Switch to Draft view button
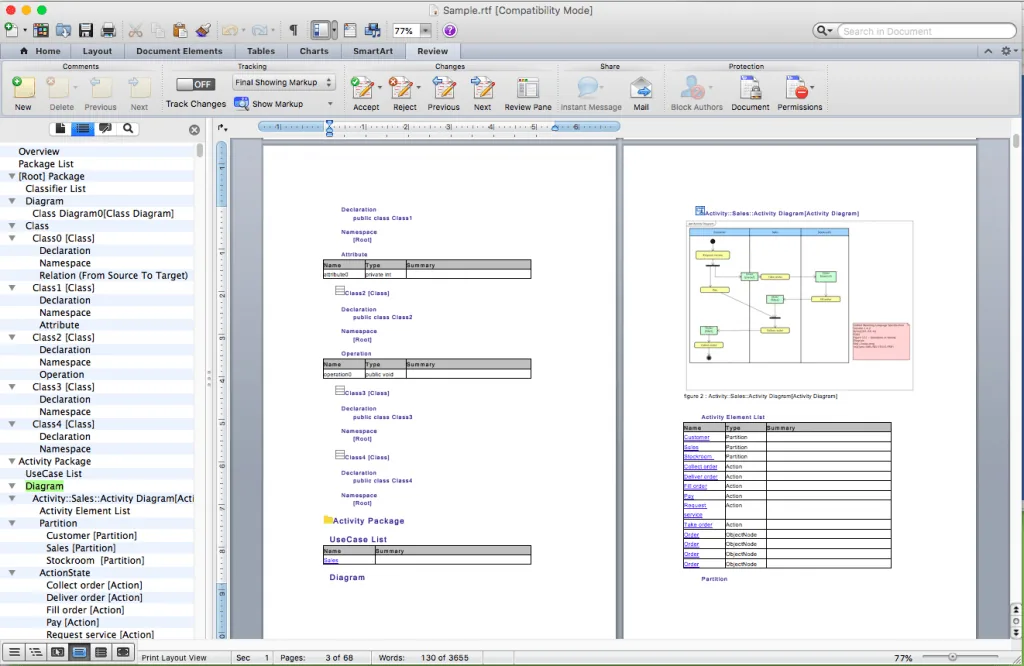The width and height of the screenshot is (1024, 666). coord(14,652)
